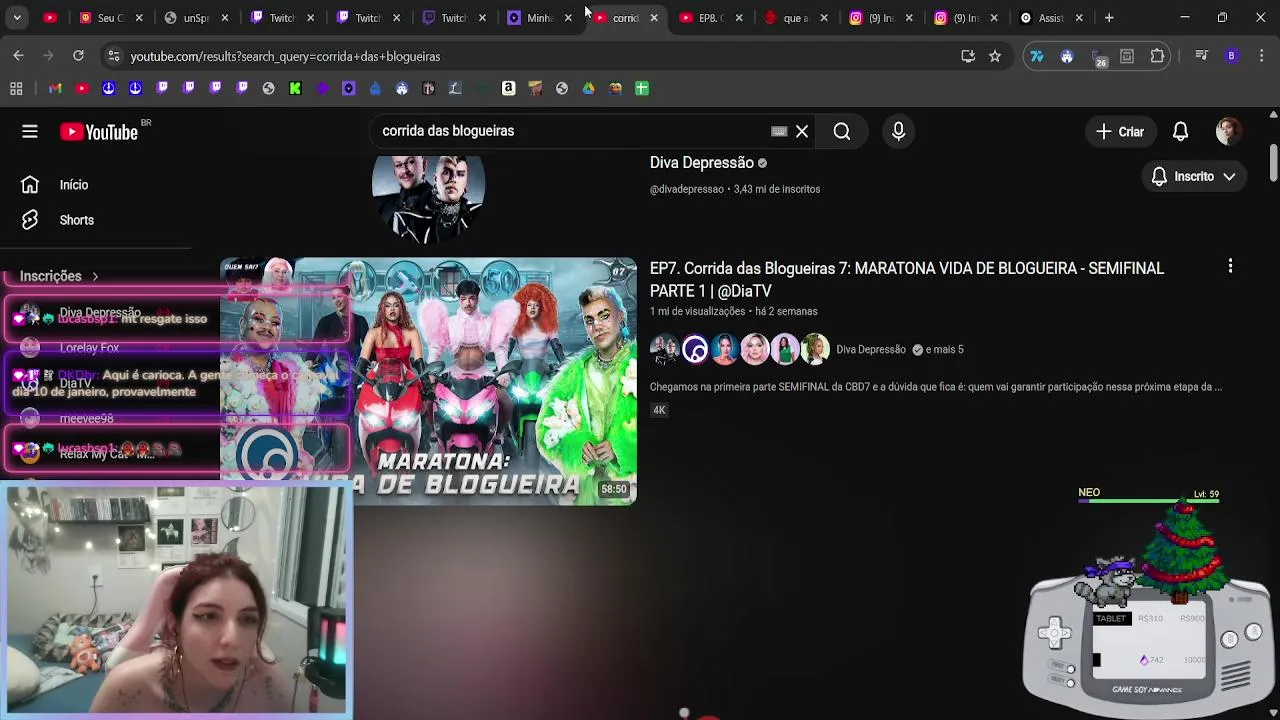Viewport: 1280px width, 720px height.
Task: Switch to the 'Assist' tab
Action: click(1050, 18)
